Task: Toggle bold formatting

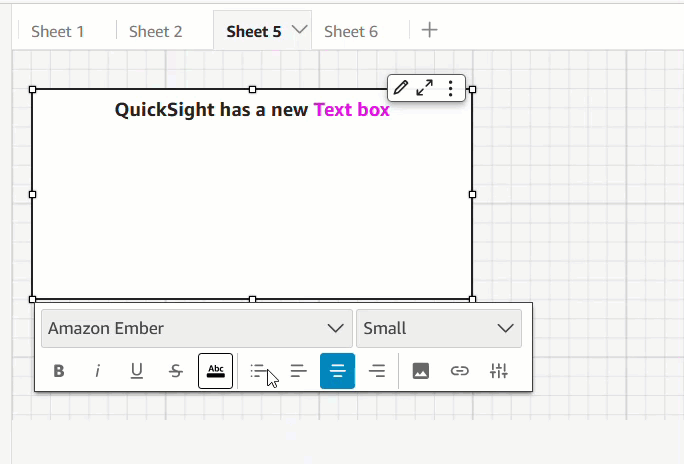Action: 59,371
